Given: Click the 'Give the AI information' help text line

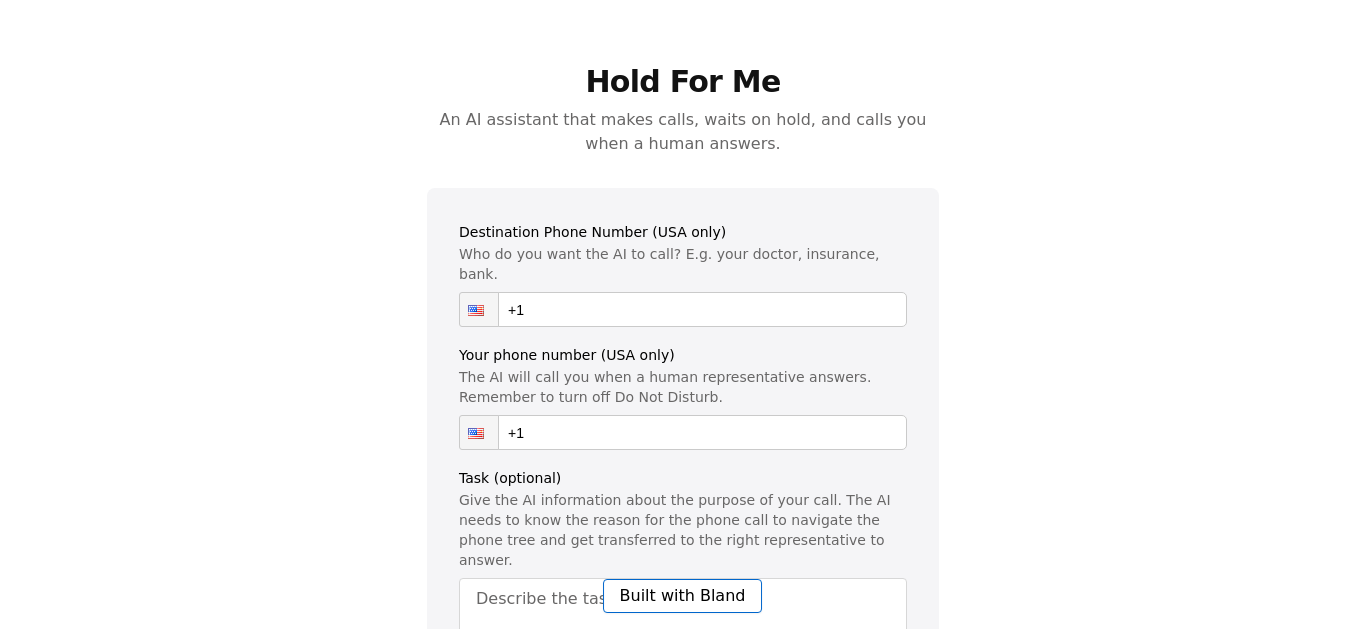Looking at the screenshot, I should point(675,500).
